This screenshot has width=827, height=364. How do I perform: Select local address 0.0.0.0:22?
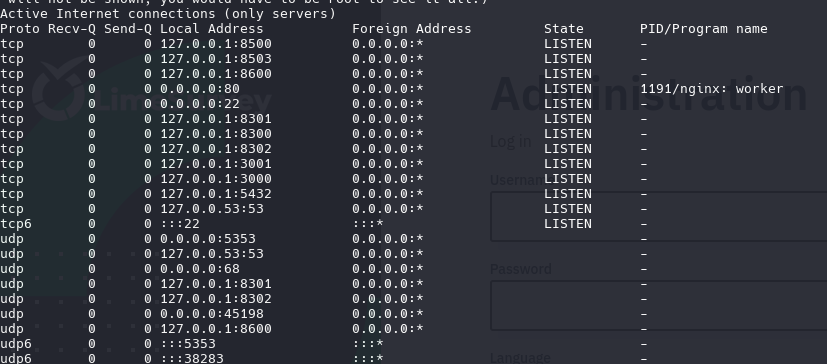200,104
